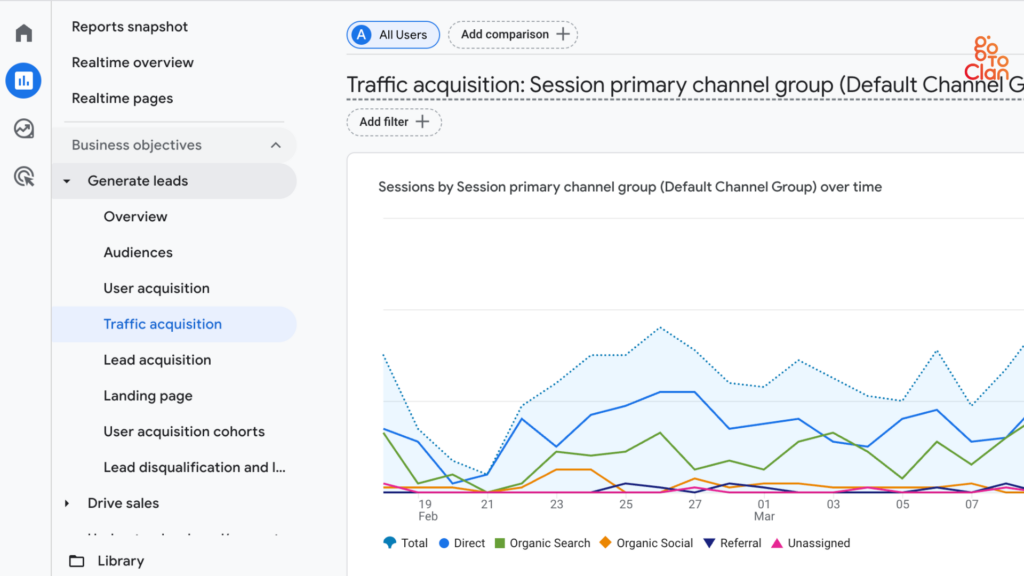This screenshot has height=576, width=1024.
Task: Click the Advertising icon on left rail
Action: pyautogui.click(x=23, y=176)
